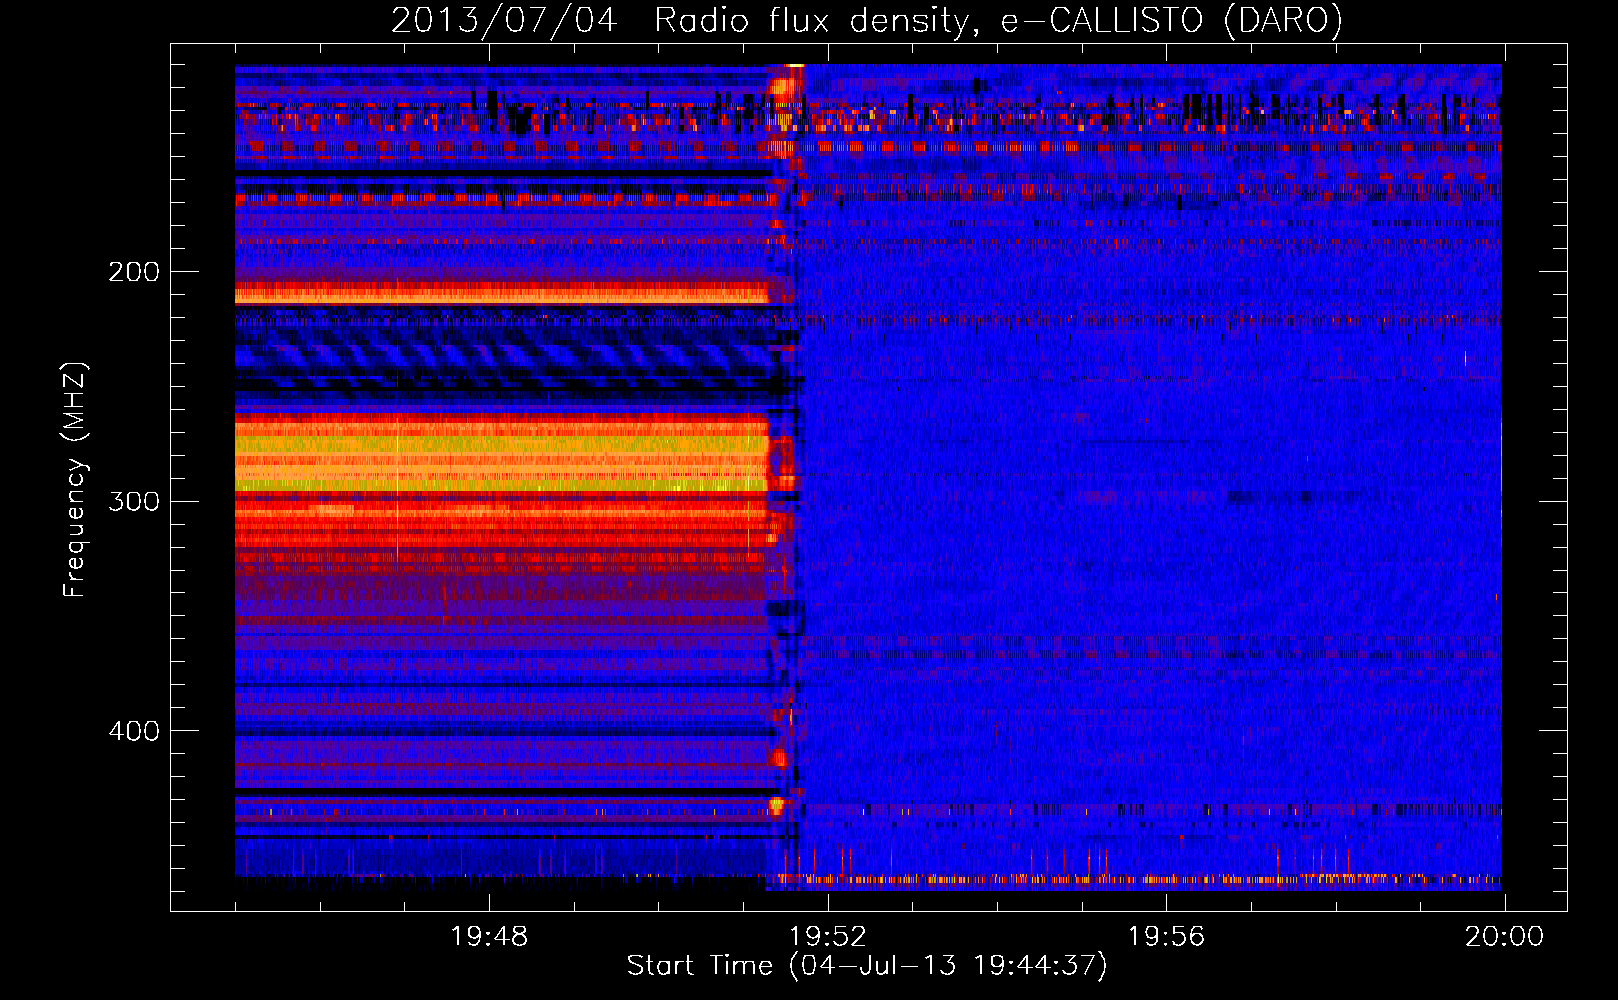Click the 400 frequency tick label
Image resolution: width=1618 pixels, height=1000 pixels.
(x=134, y=731)
